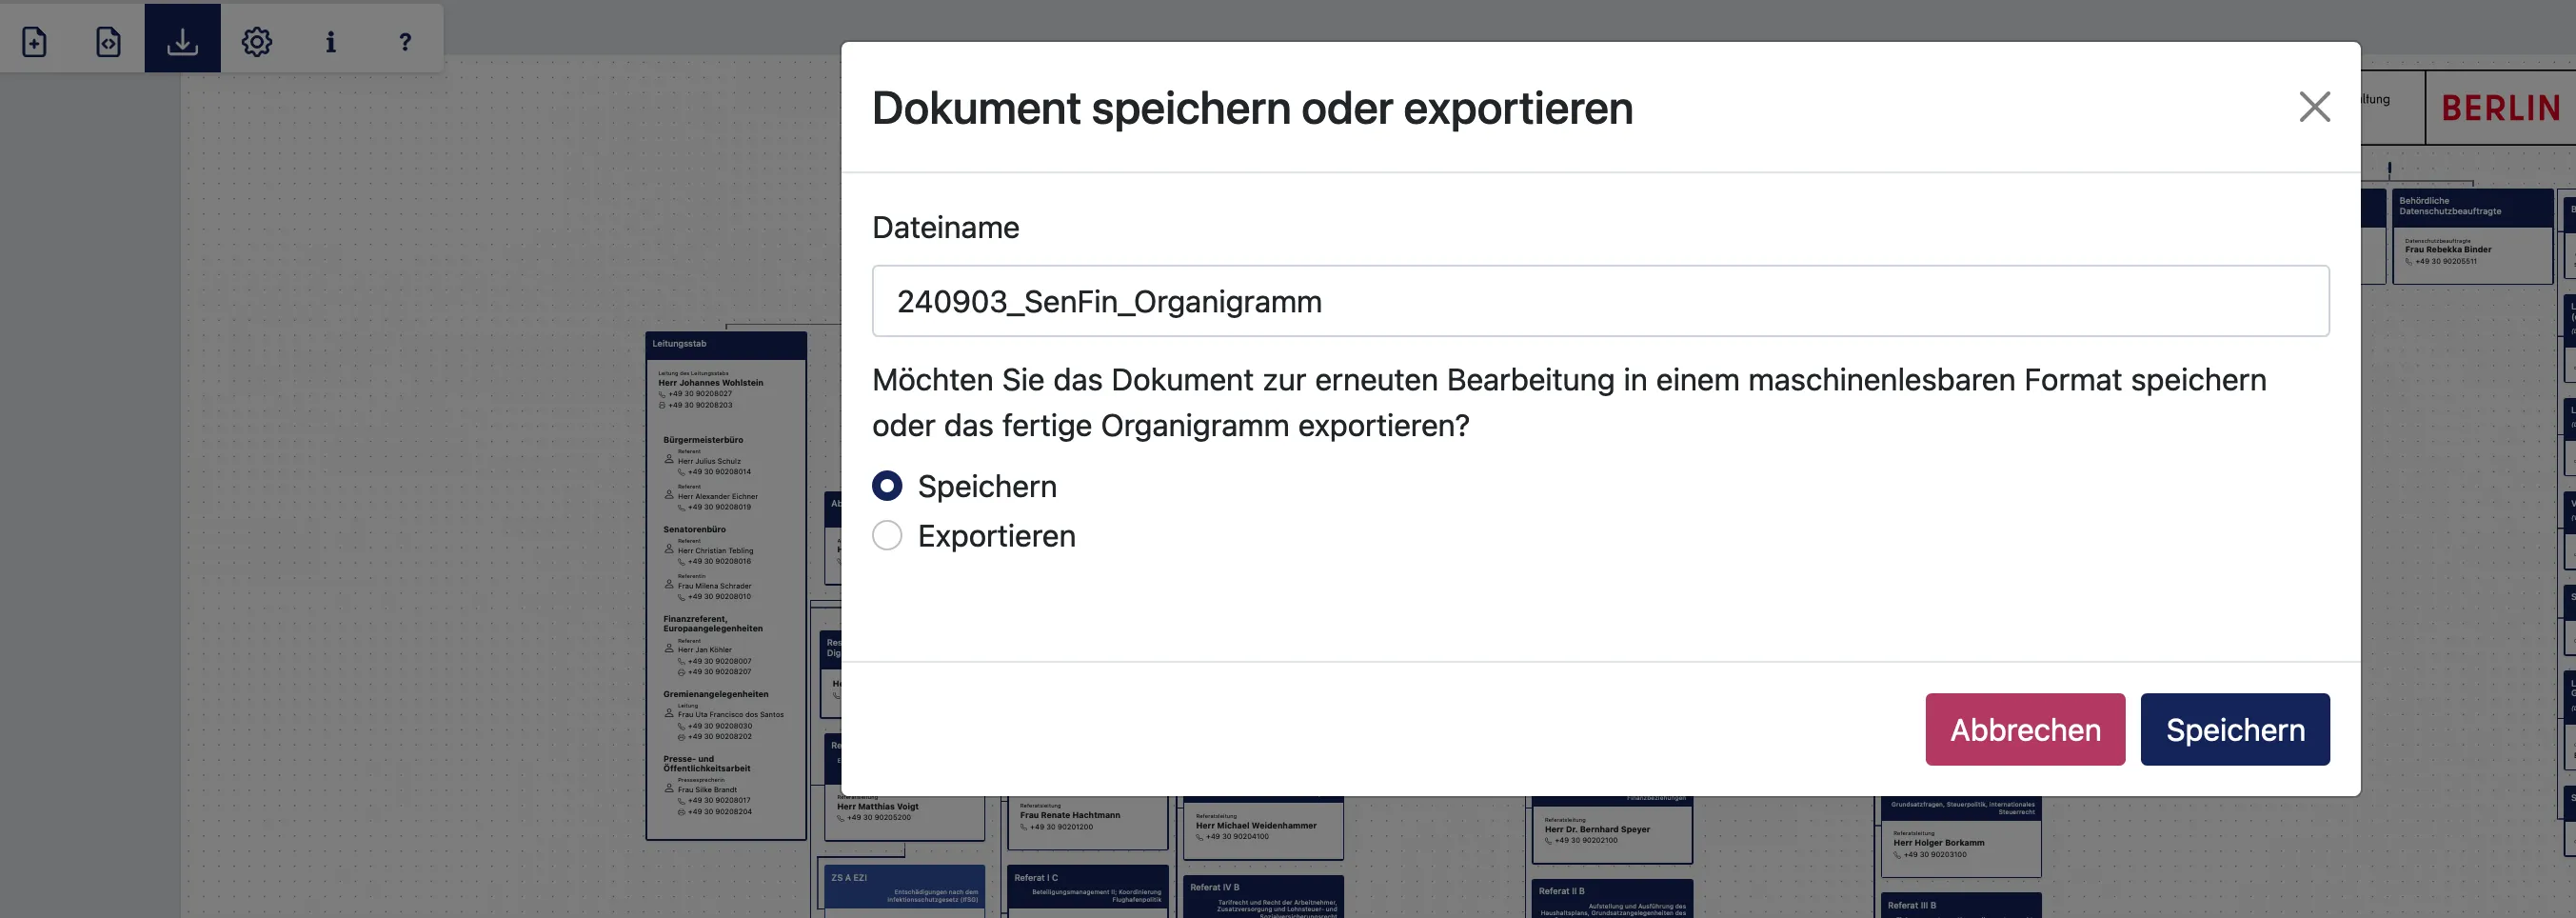Click the Bürgermeisterbüro heading
Viewport: 2576px width, 918px height.
point(703,440)
